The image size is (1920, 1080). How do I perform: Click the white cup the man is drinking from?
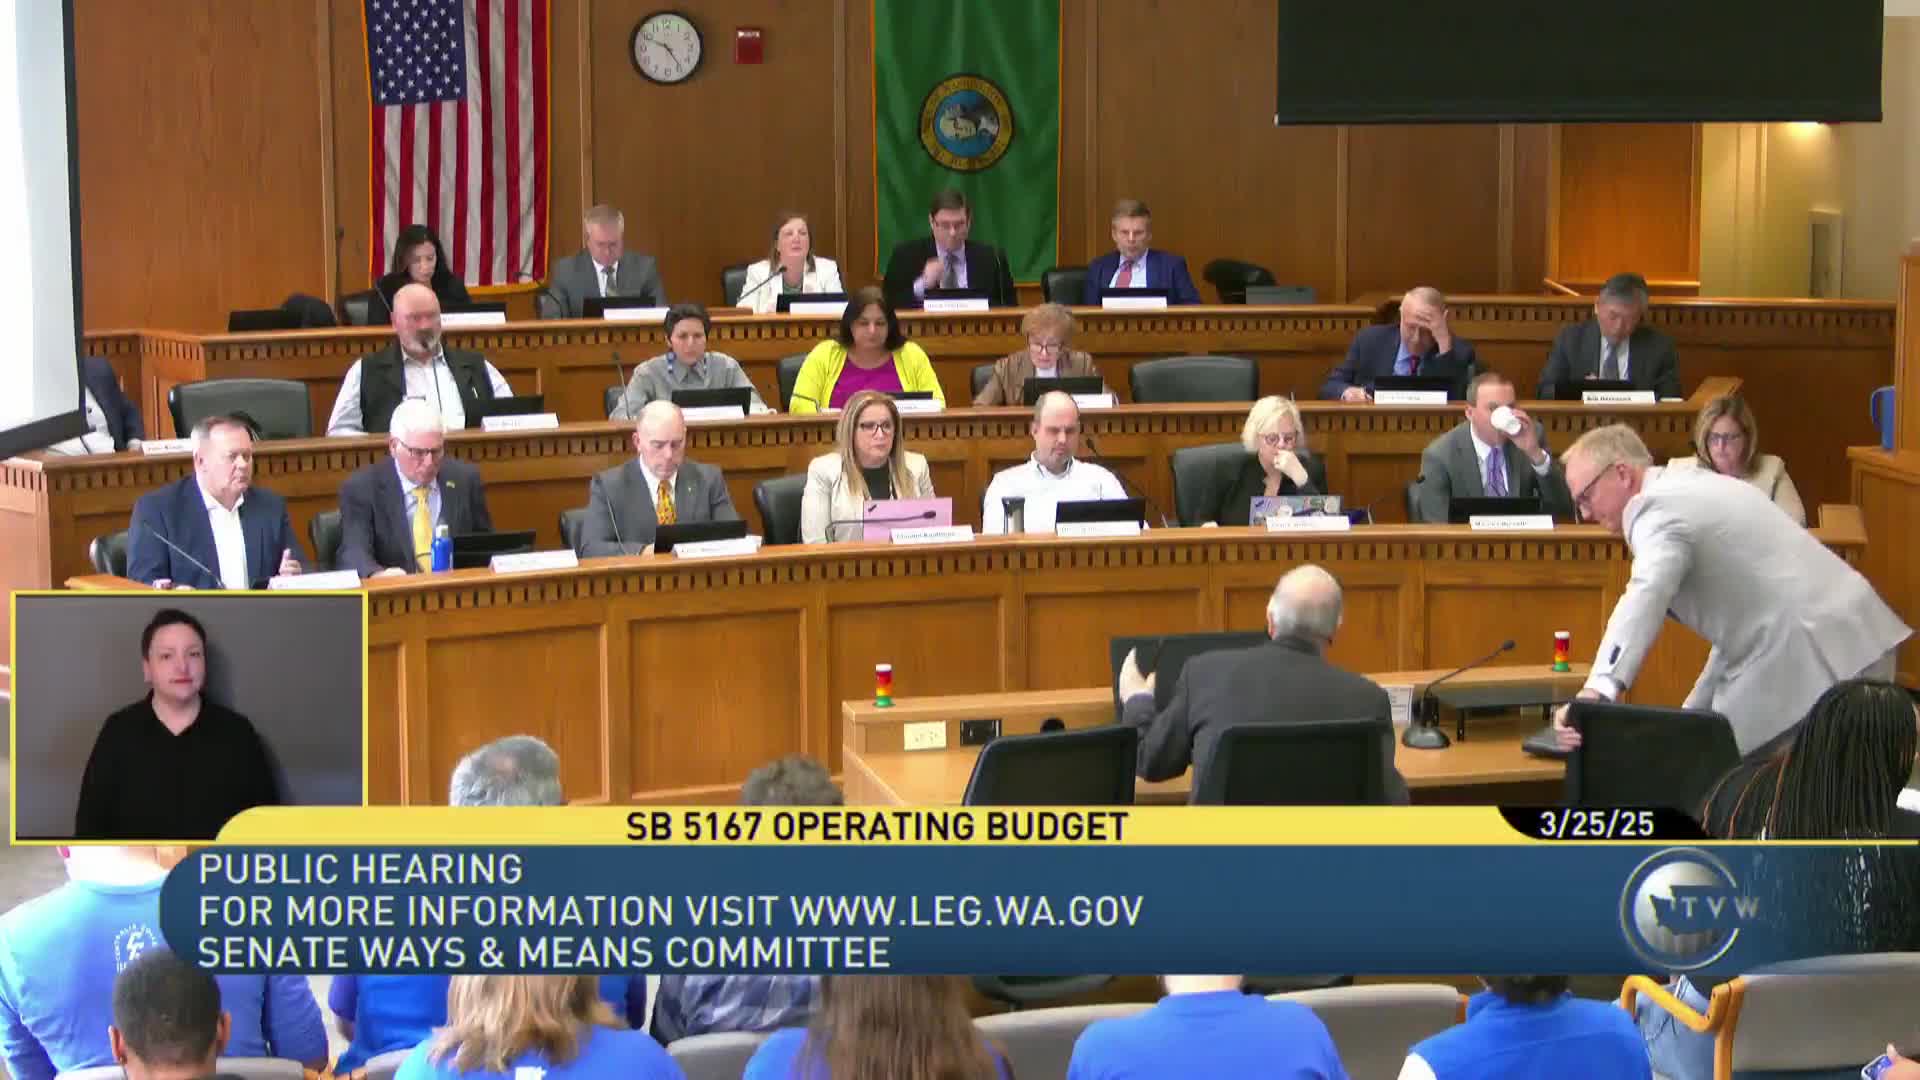pyautogui.click(x=1506, y=421)
